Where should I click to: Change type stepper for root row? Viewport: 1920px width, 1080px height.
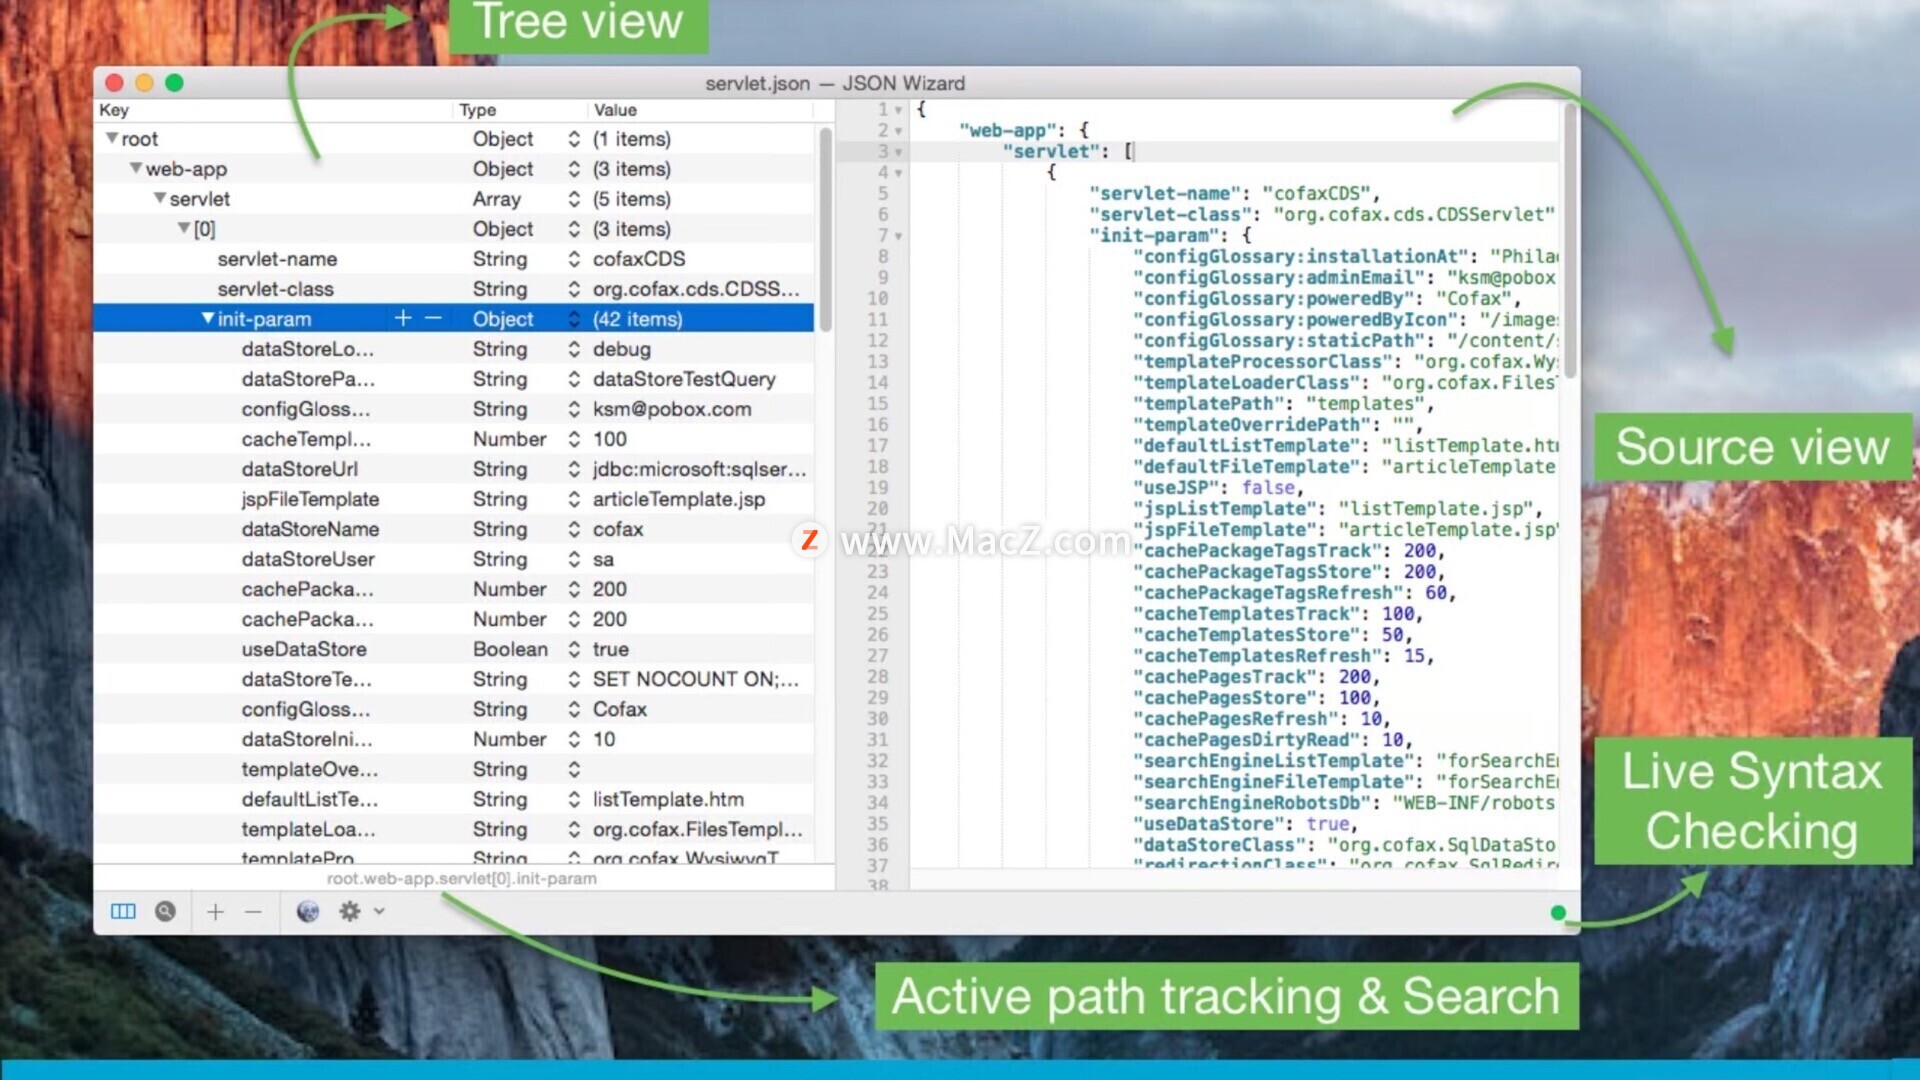574,139
